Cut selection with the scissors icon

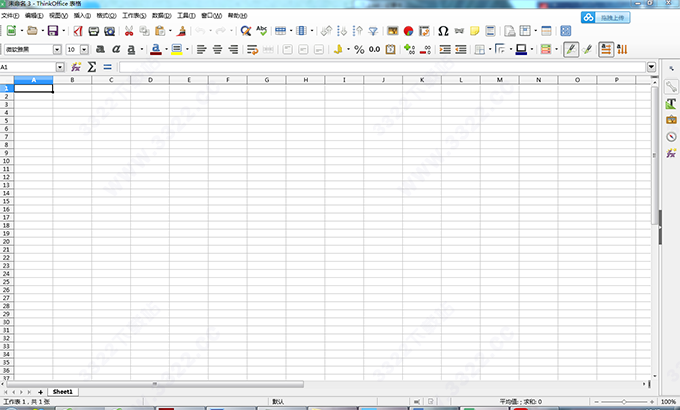click(x=129, y=31)
